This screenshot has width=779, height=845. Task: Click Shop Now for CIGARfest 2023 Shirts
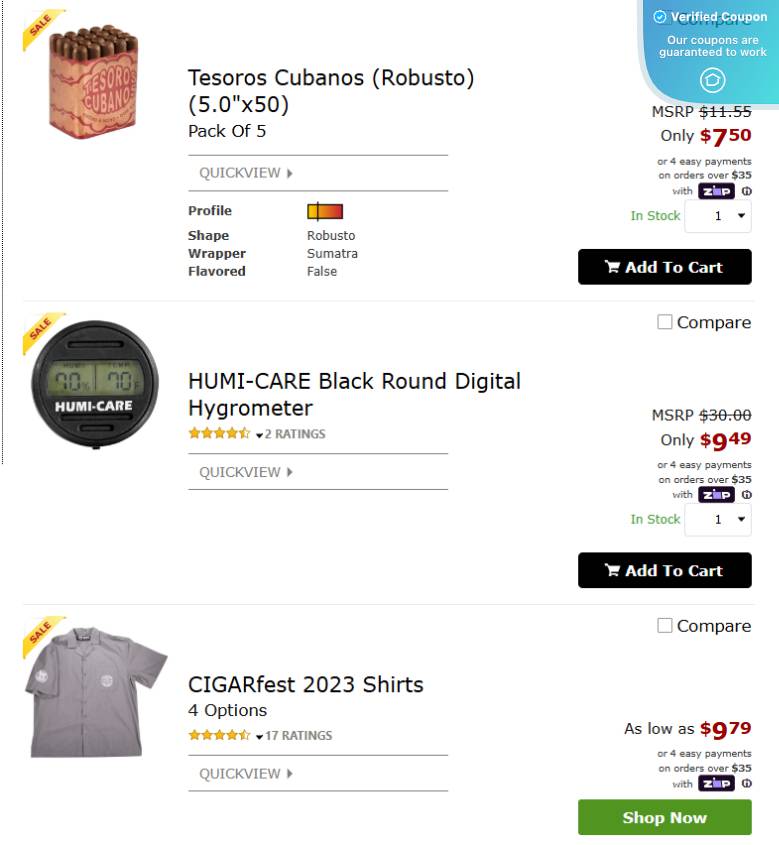(664, 817)
